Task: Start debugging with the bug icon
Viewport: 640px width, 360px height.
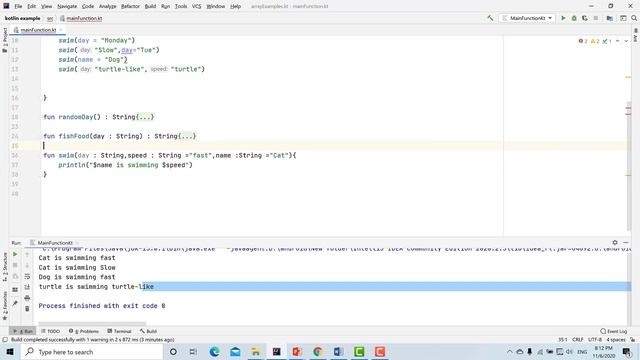Action: click(x=574, y=18)
